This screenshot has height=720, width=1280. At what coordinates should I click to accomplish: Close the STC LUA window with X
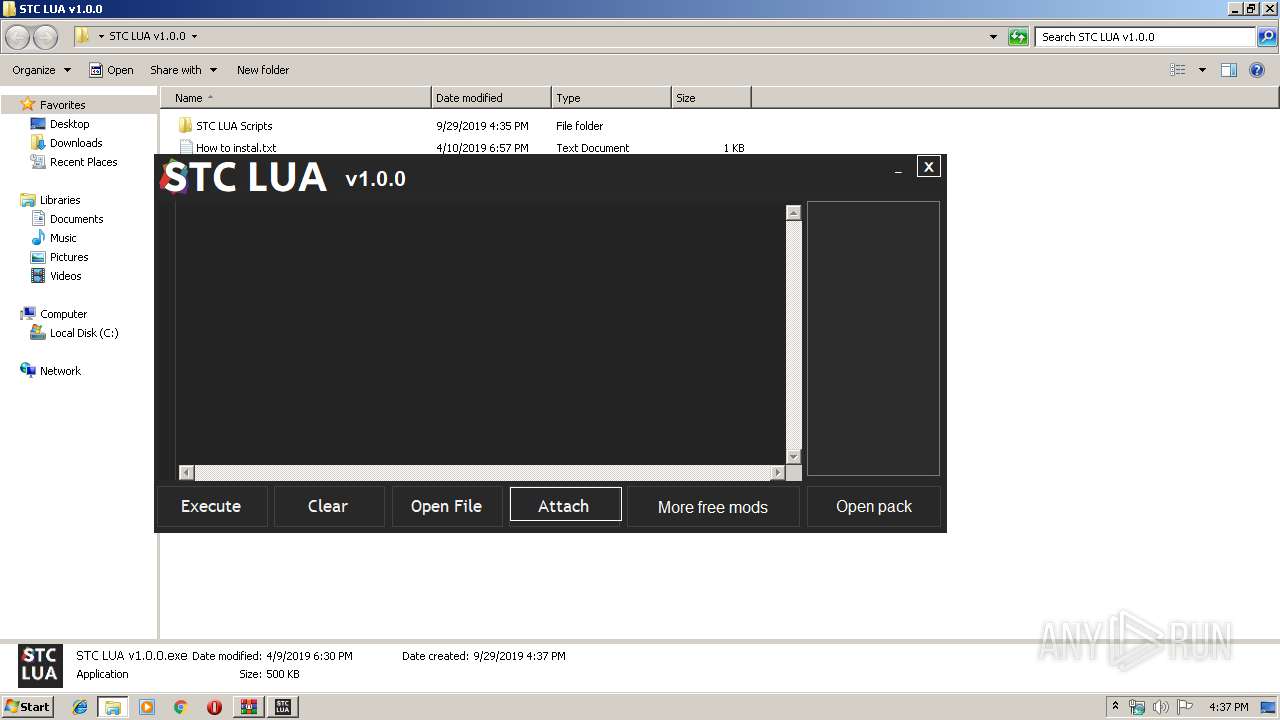(929, 167)
